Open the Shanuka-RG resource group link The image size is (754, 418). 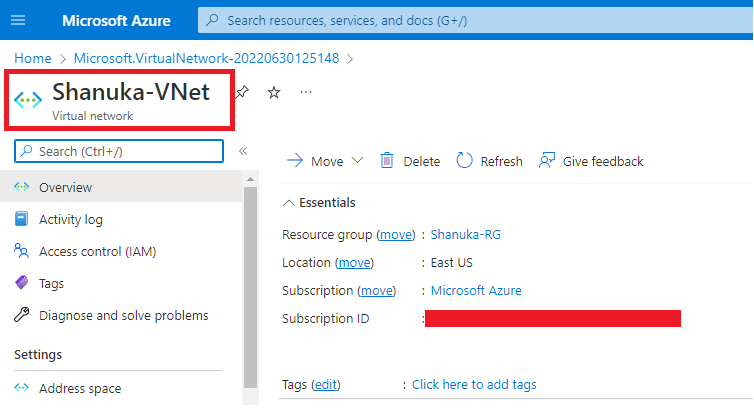click(465, 235)
